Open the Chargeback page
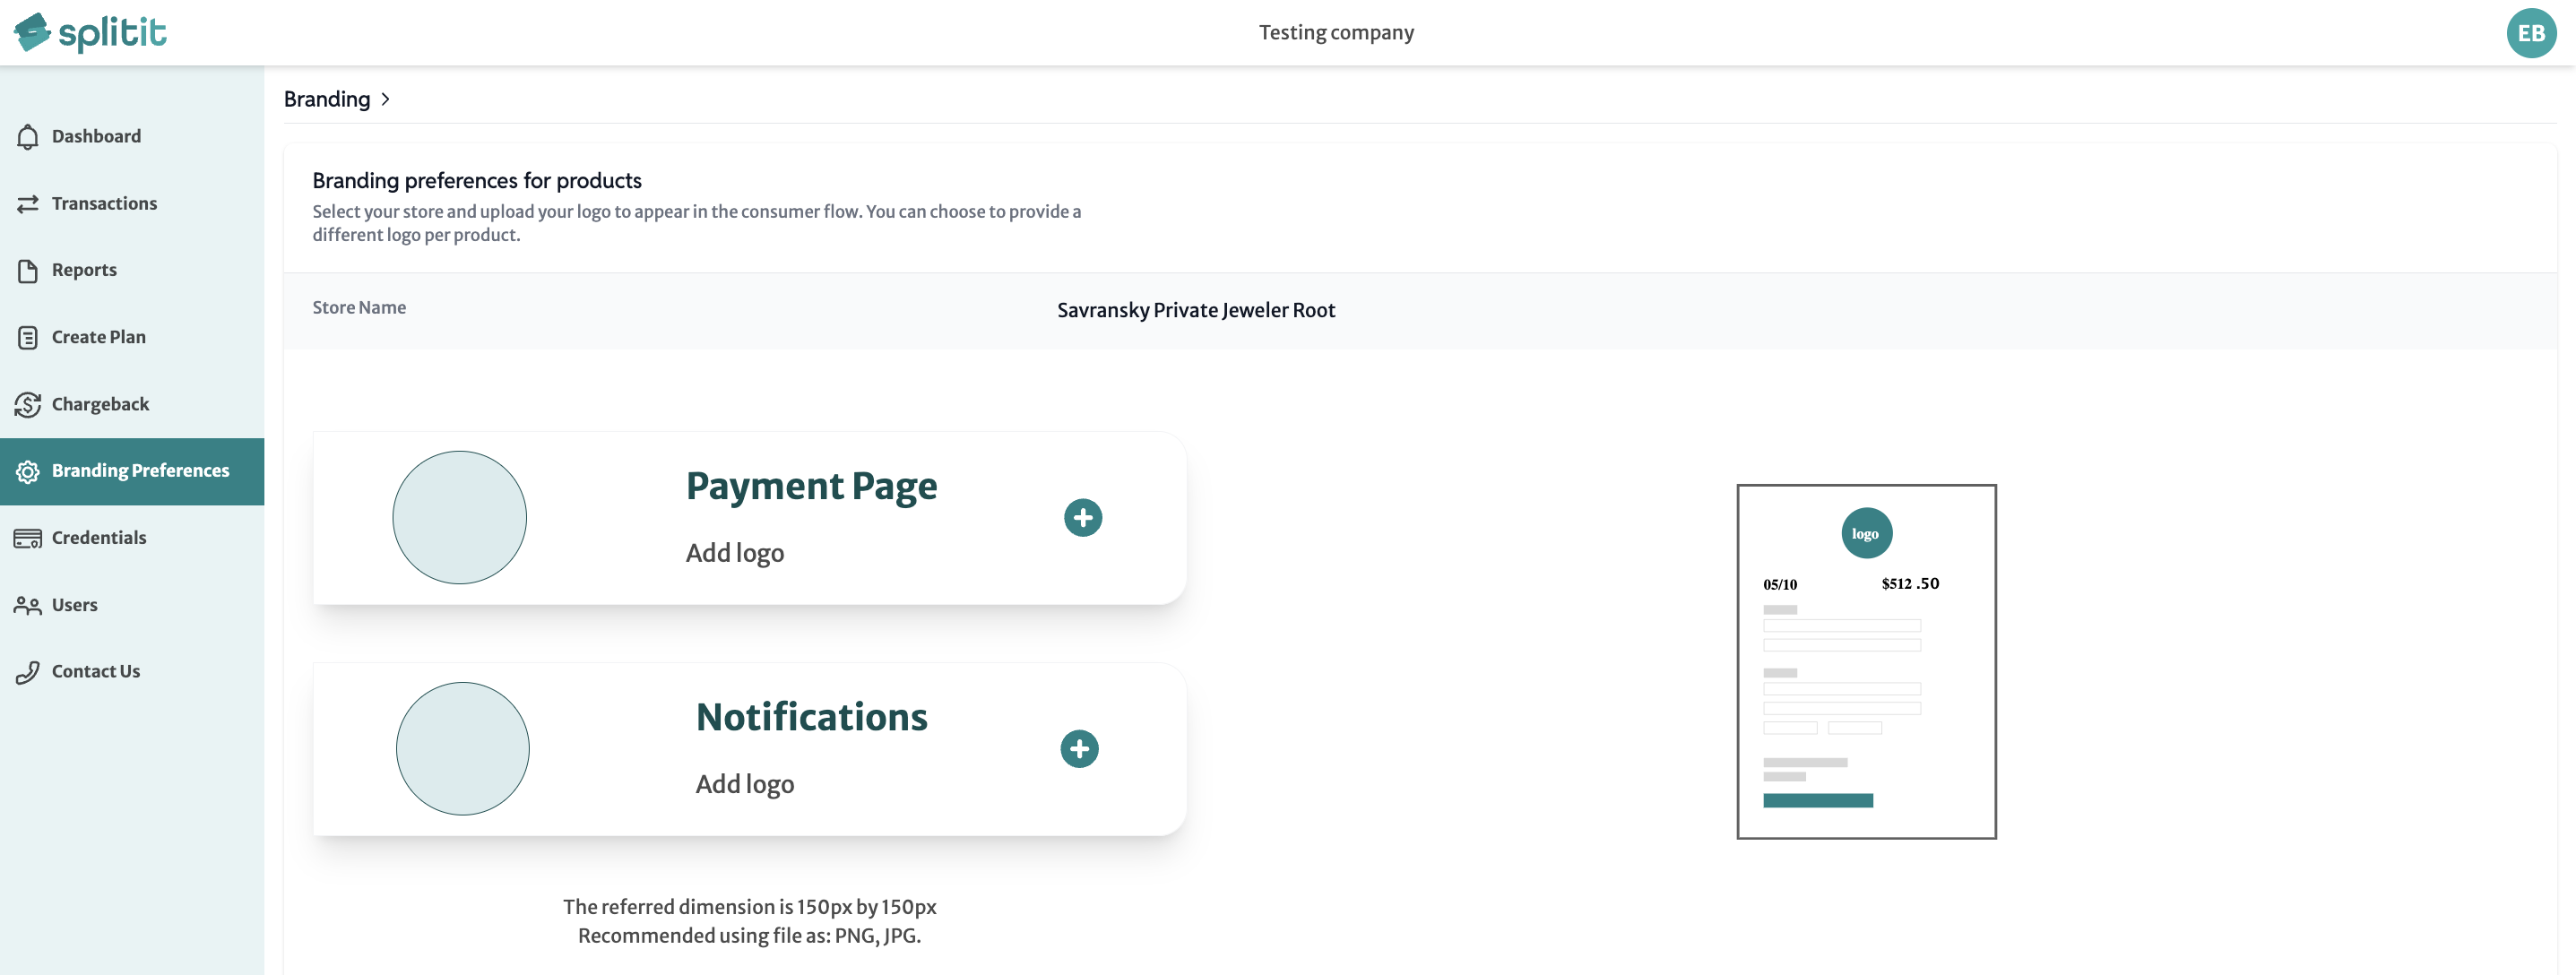This screenshot has width=2576, height=975. tap(132, 405)
